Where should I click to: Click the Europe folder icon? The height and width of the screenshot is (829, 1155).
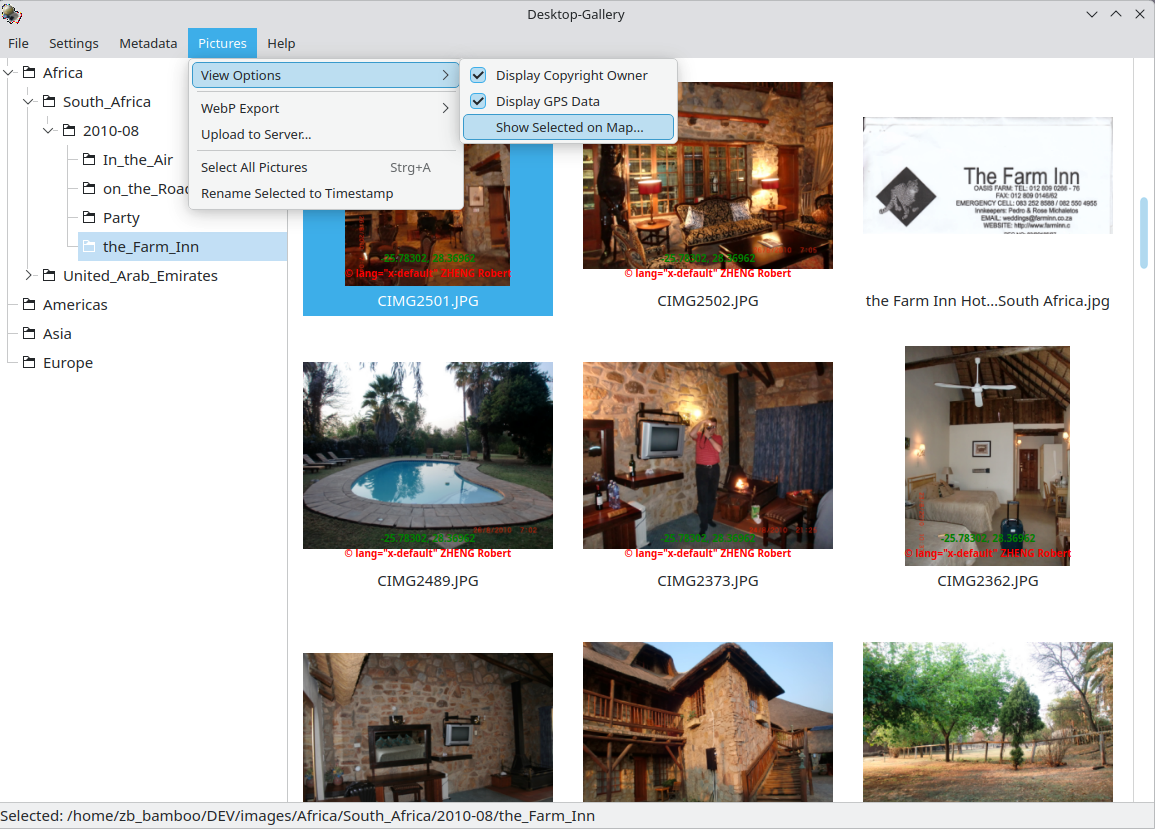click(29, 363)
